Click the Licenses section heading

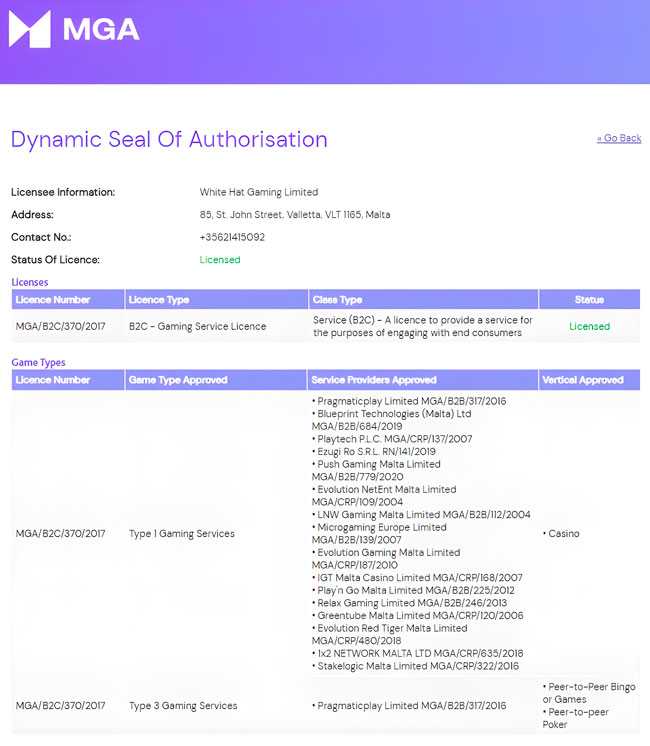coord(30,282)
